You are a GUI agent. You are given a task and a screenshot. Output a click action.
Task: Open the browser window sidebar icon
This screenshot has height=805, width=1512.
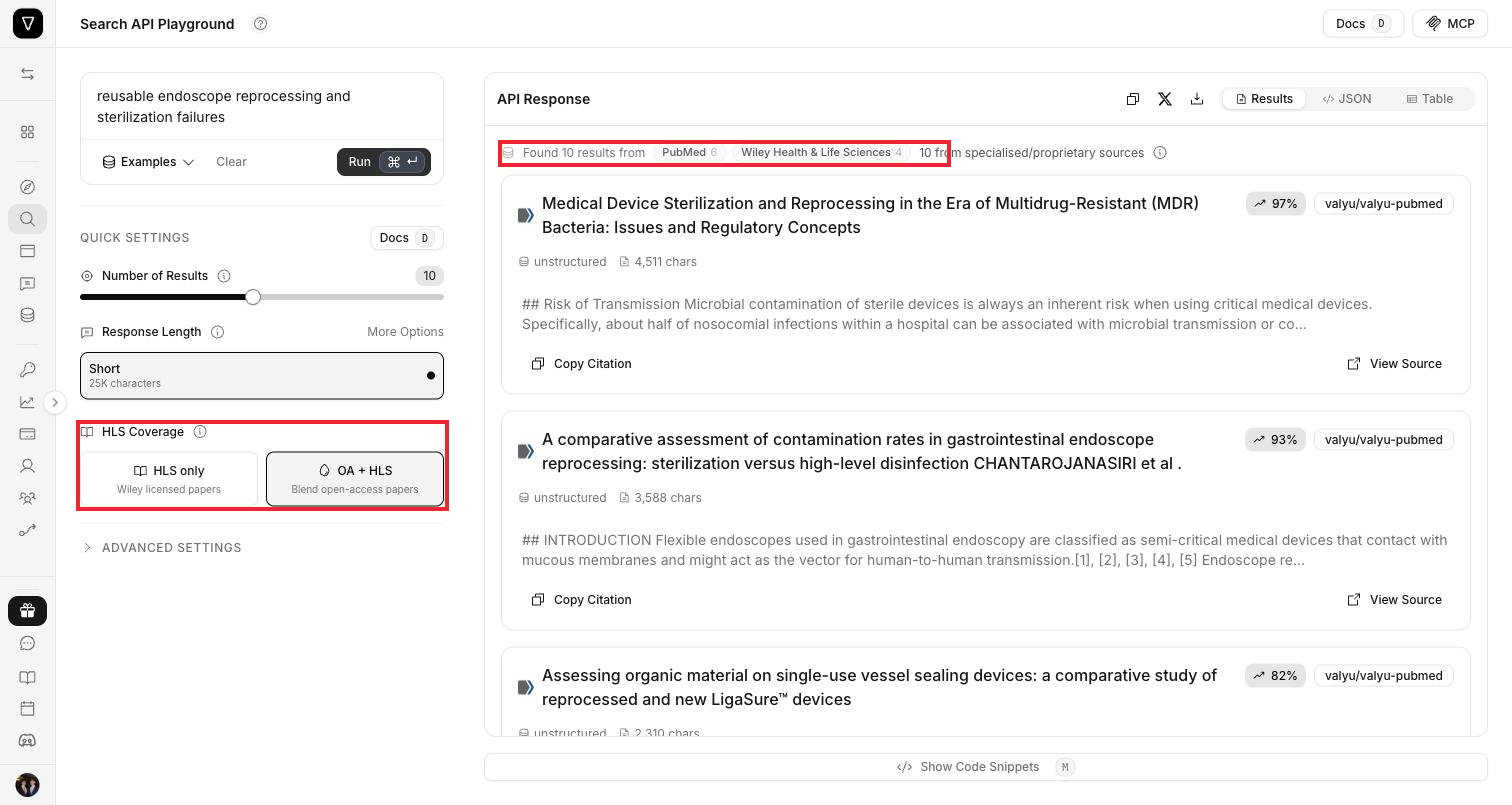pyautogui.click(x=28, y=251)
